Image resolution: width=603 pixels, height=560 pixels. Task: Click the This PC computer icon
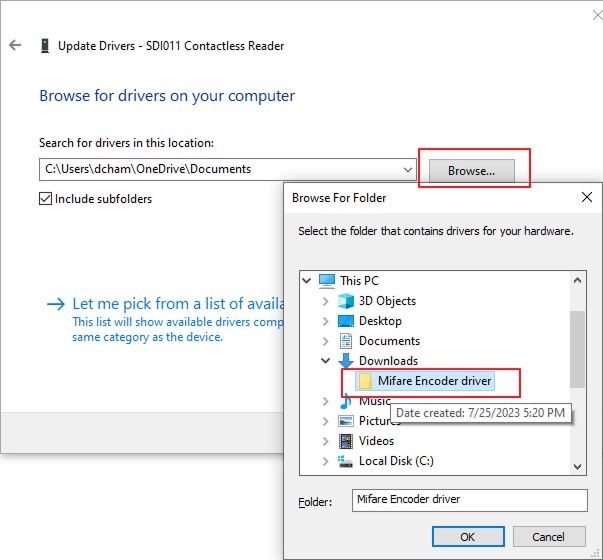click(x=326, y=281)
